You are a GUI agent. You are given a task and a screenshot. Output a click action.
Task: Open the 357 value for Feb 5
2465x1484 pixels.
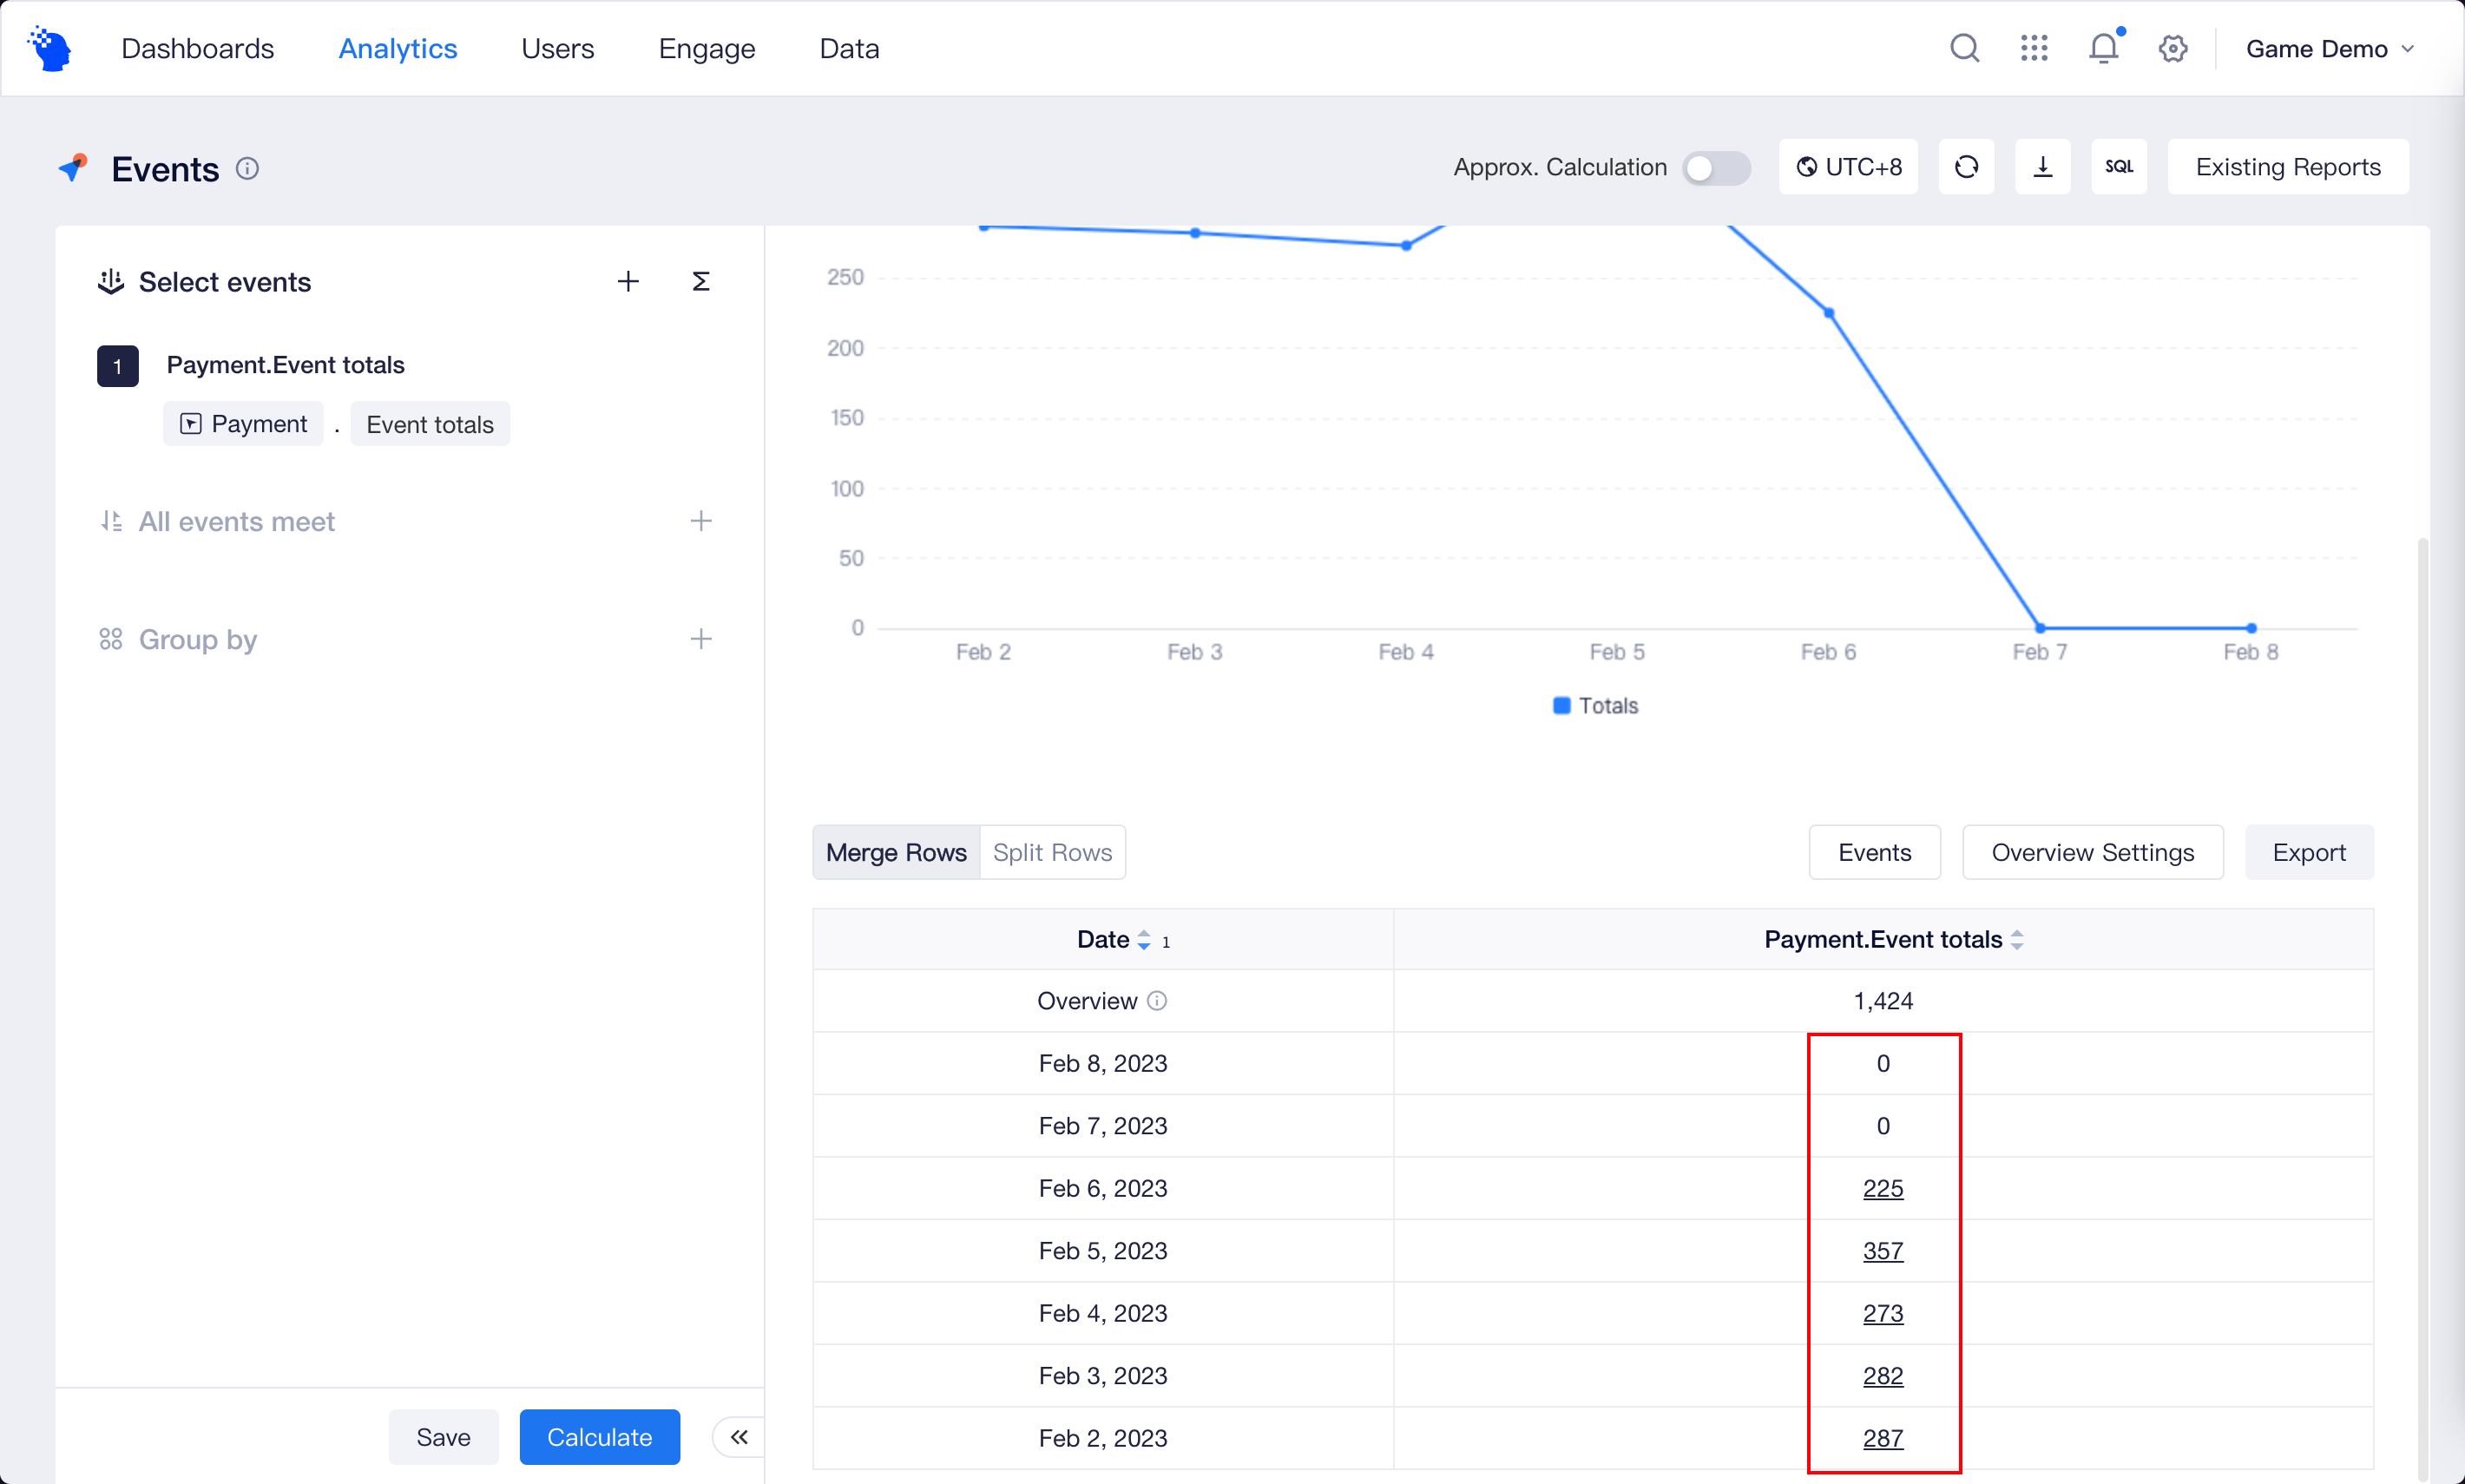click(1883, 1251)
